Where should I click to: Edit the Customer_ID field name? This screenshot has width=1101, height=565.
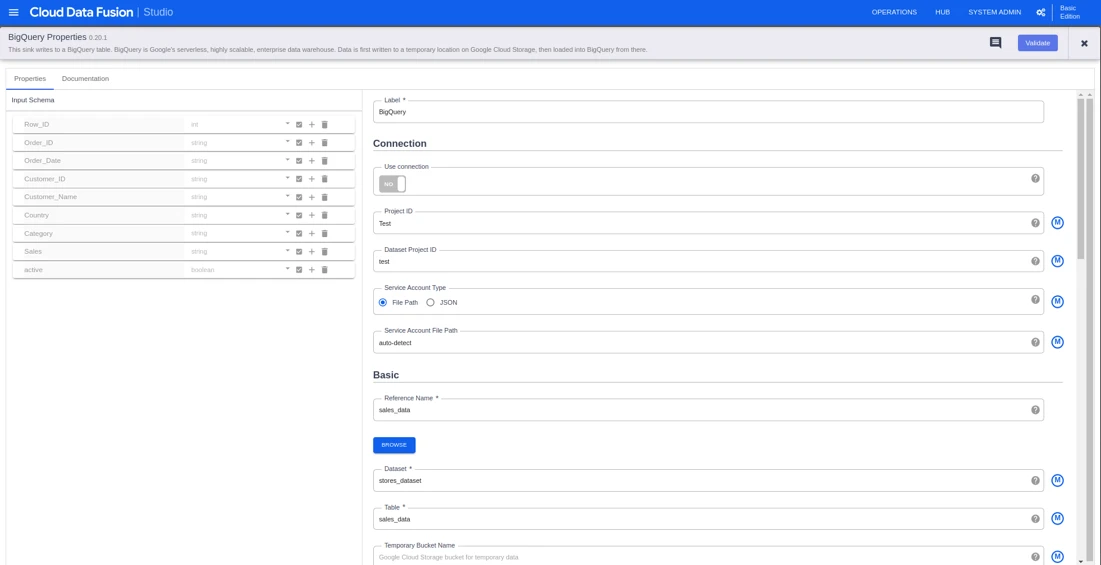[x=102, y=179]
